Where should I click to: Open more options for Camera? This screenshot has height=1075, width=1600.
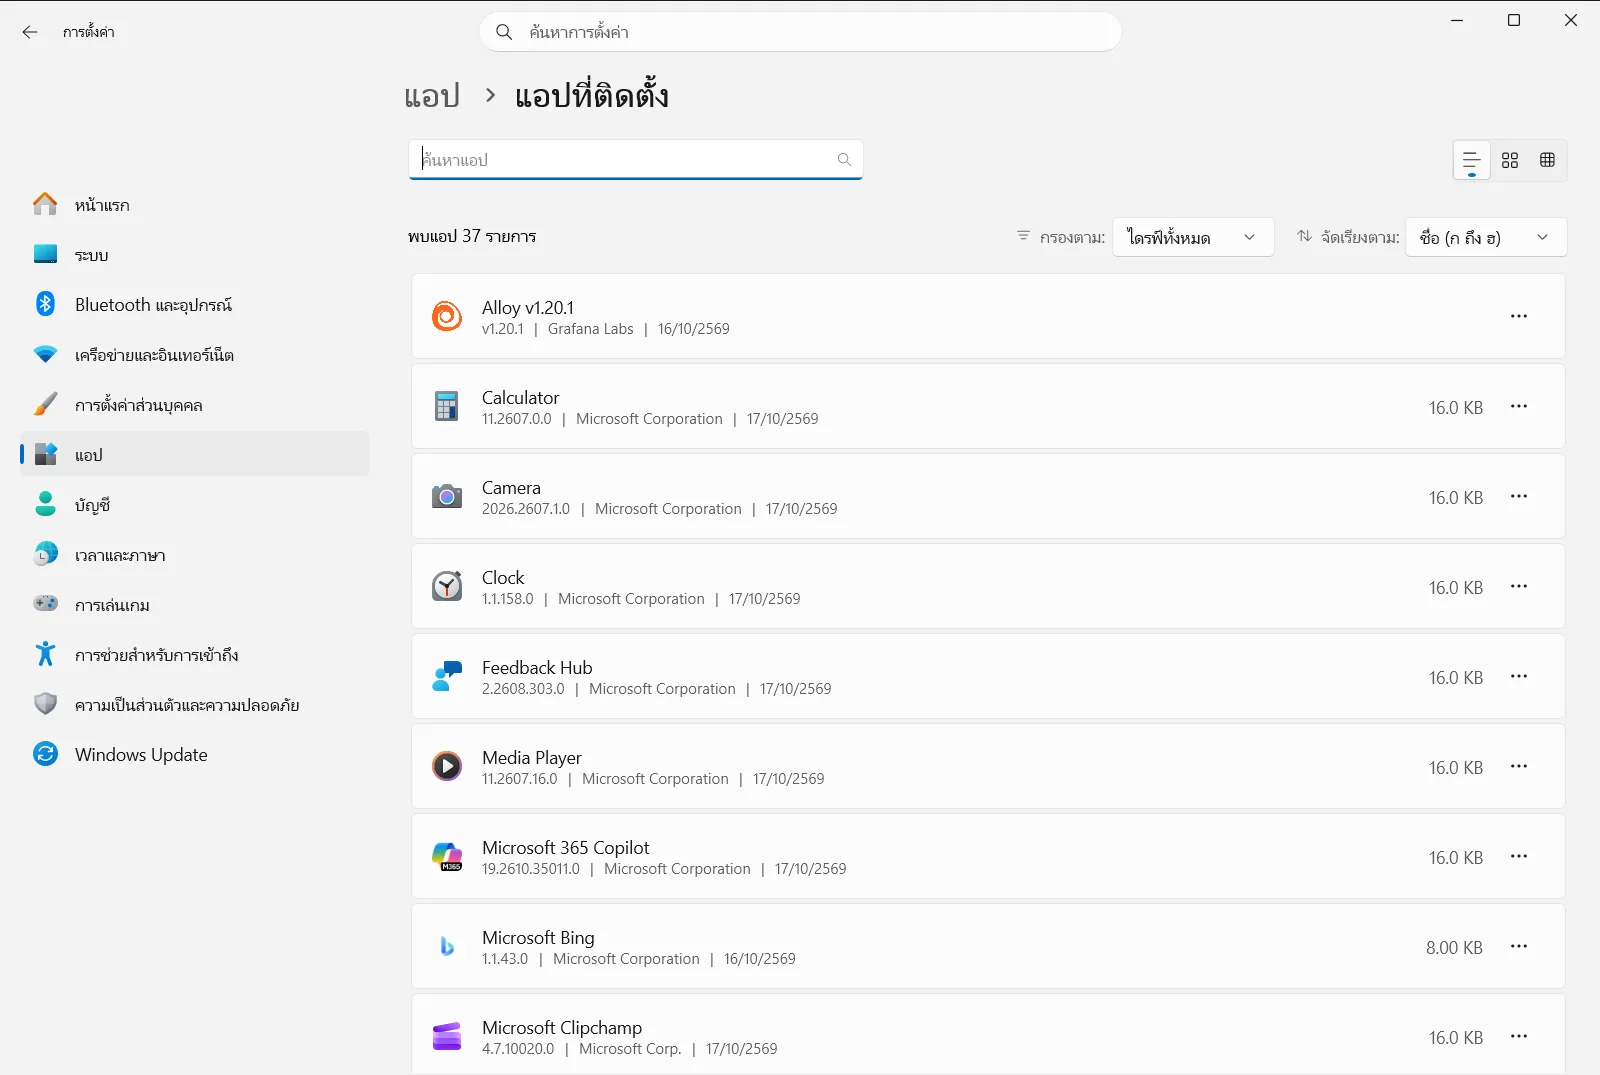(x=1519, y=496)
